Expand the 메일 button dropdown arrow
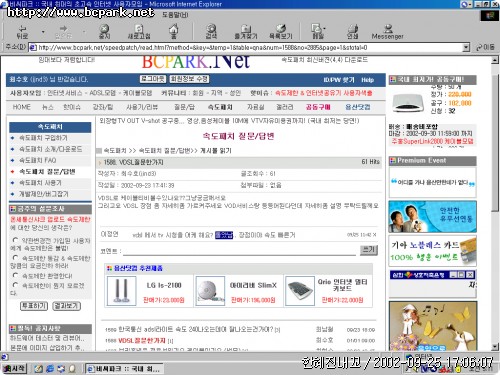The height and width of the screenshot is (375, 500). coord(325,29)
